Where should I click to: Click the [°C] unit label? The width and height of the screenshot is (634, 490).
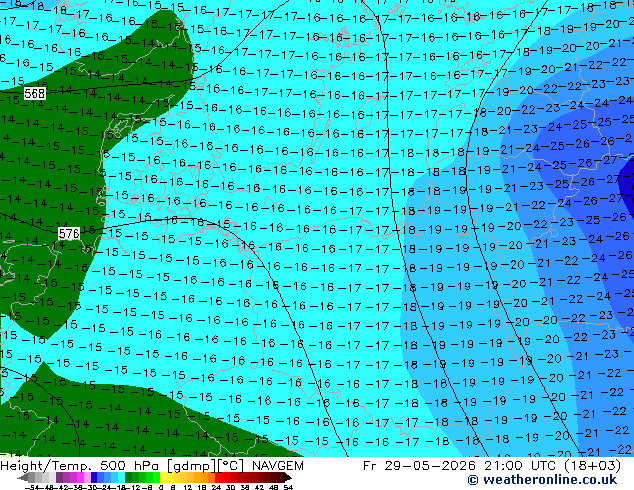pyautogui.click(x=231, y=466)
